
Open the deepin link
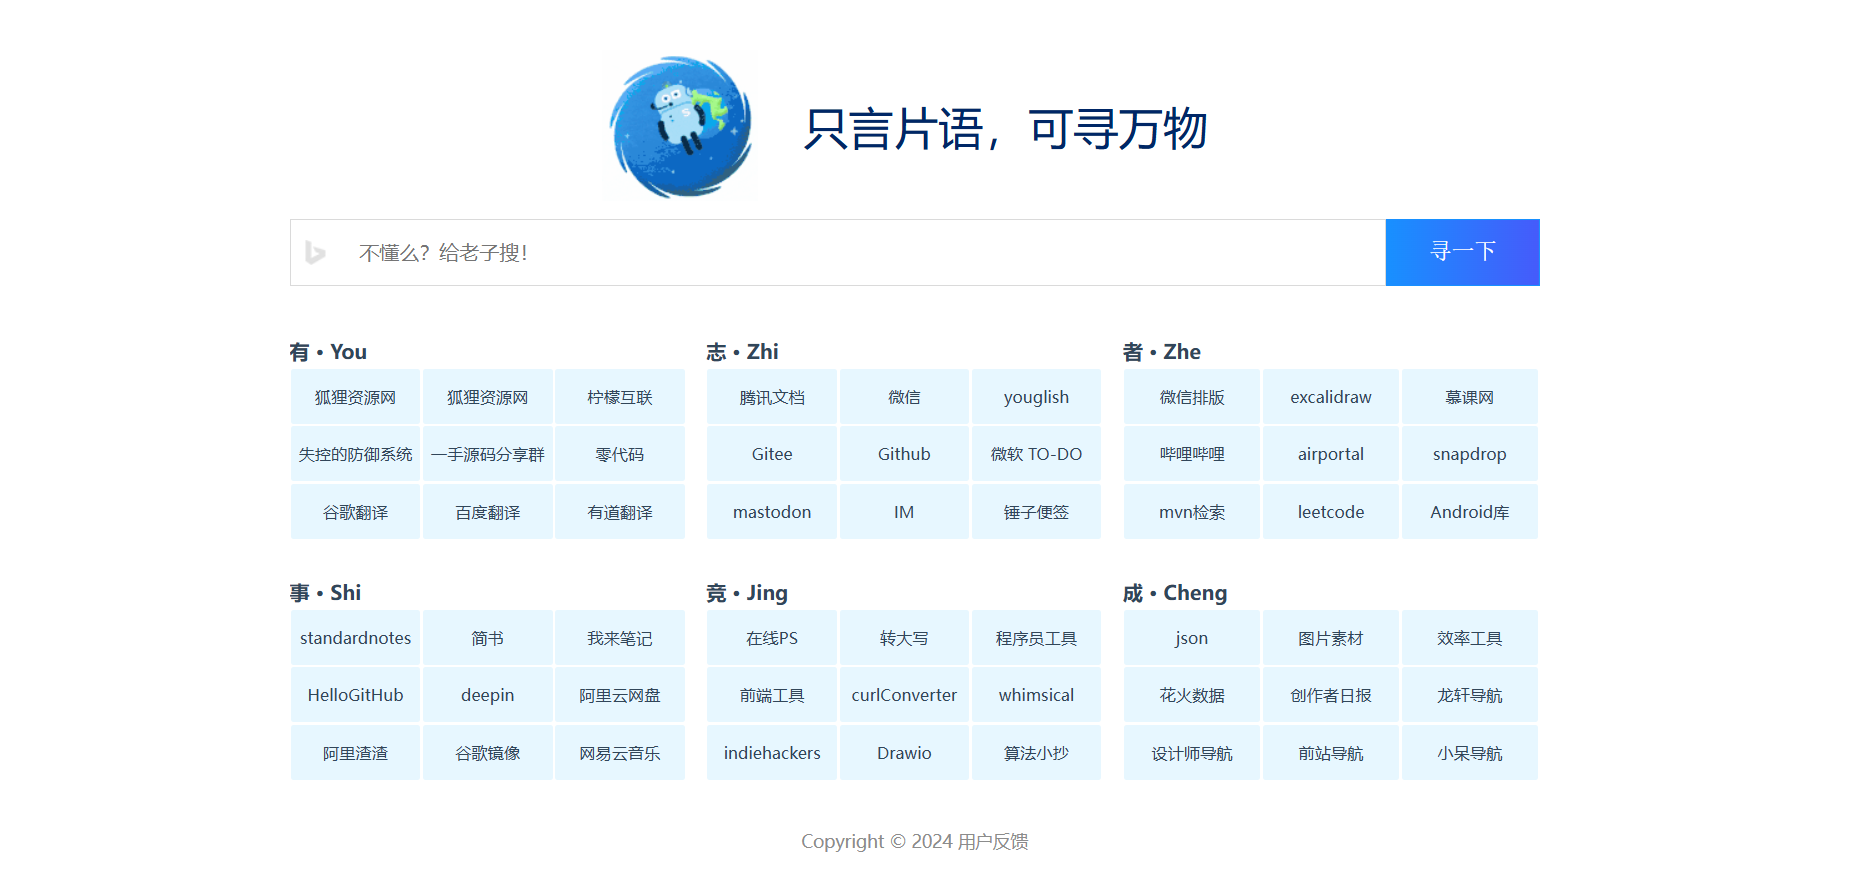pos(488,695)
